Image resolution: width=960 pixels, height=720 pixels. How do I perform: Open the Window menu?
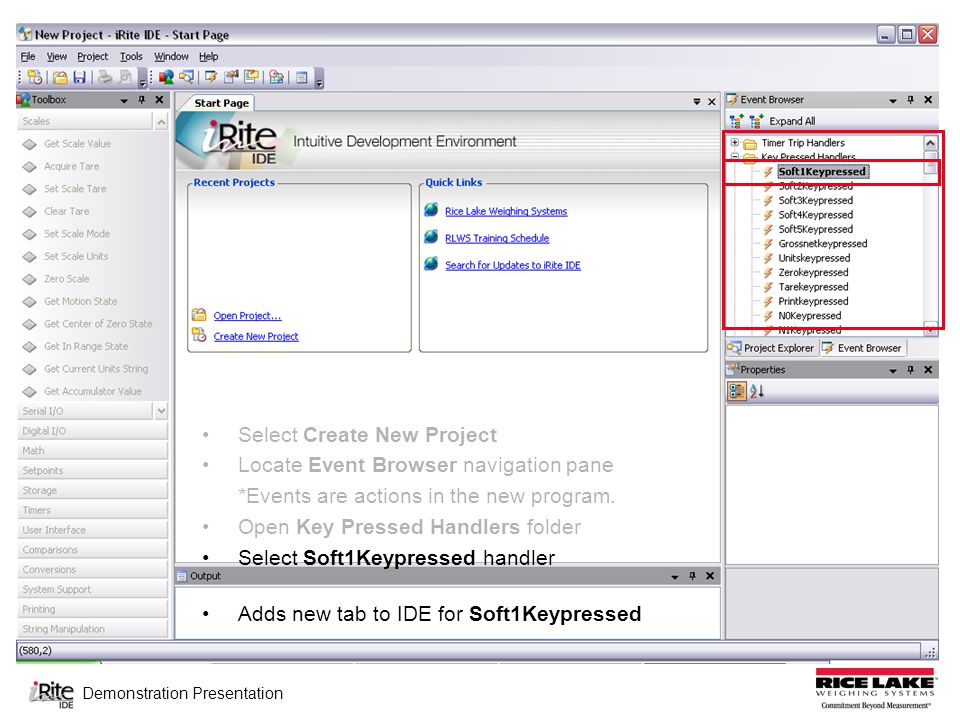click(171, 56)
